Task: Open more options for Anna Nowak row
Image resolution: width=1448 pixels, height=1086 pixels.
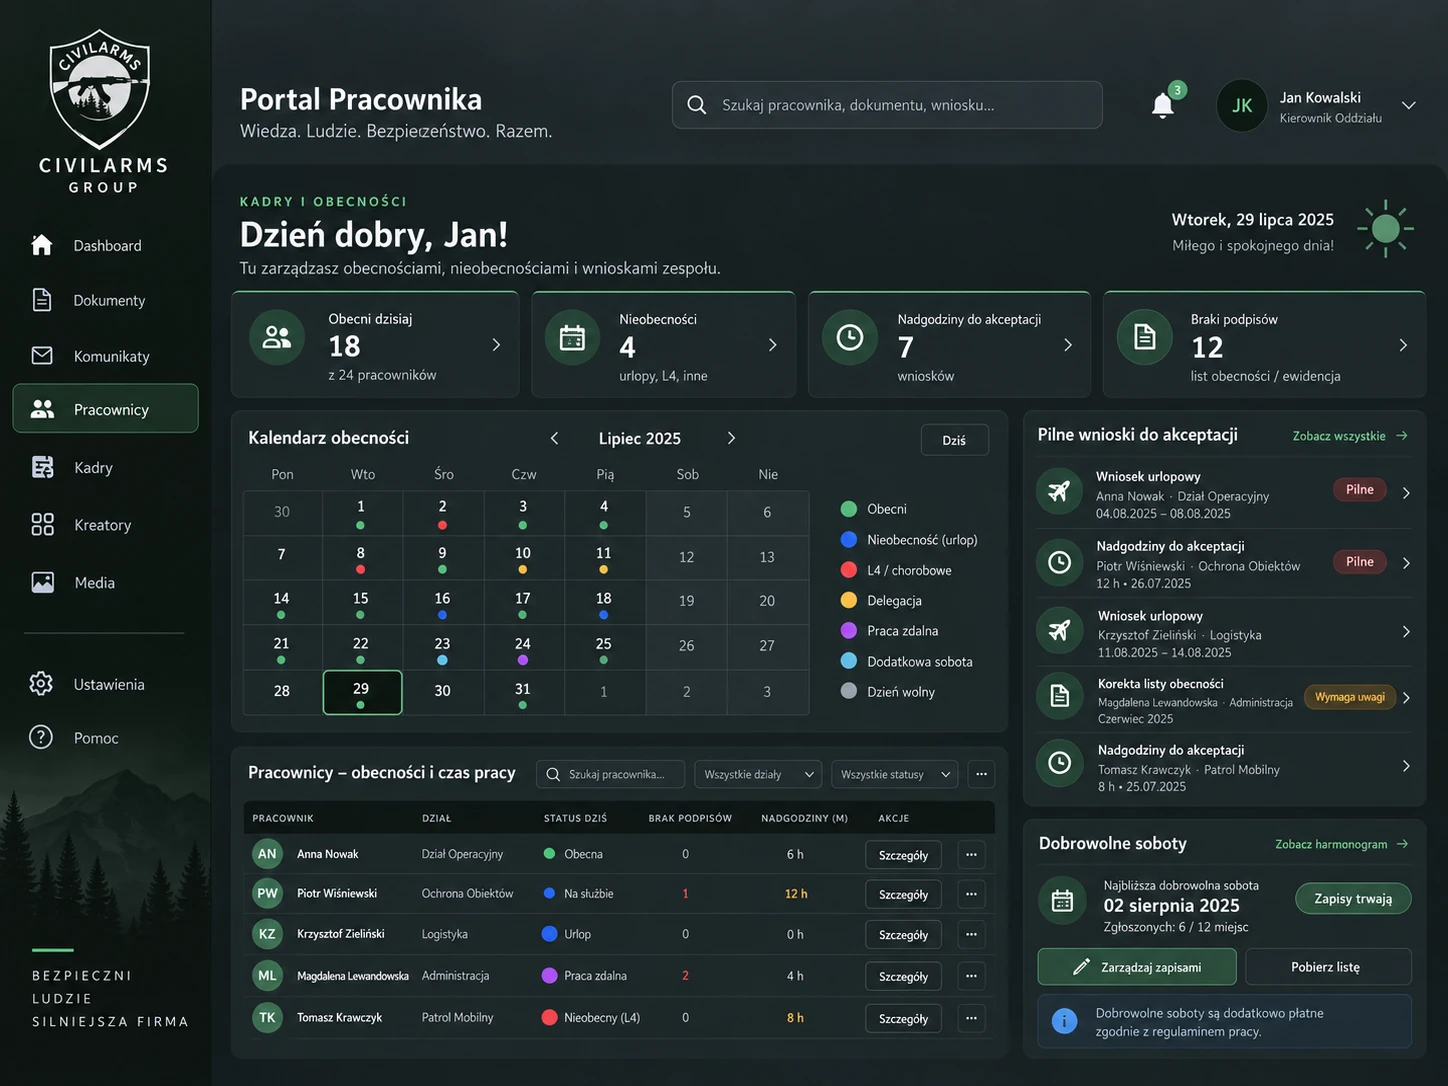Action: [x=971, y=854]
